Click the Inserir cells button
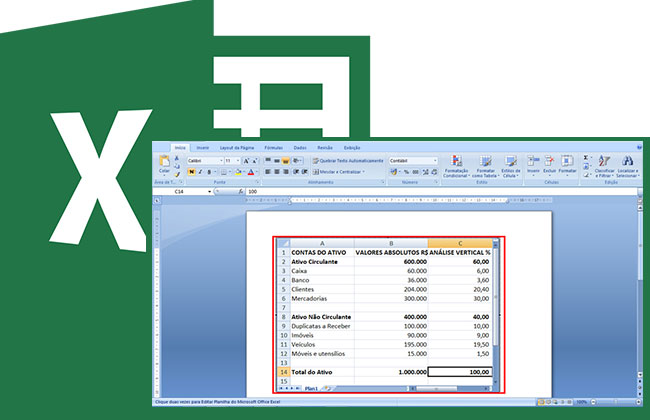The image size is (650, 420). (x=533, y=165)
